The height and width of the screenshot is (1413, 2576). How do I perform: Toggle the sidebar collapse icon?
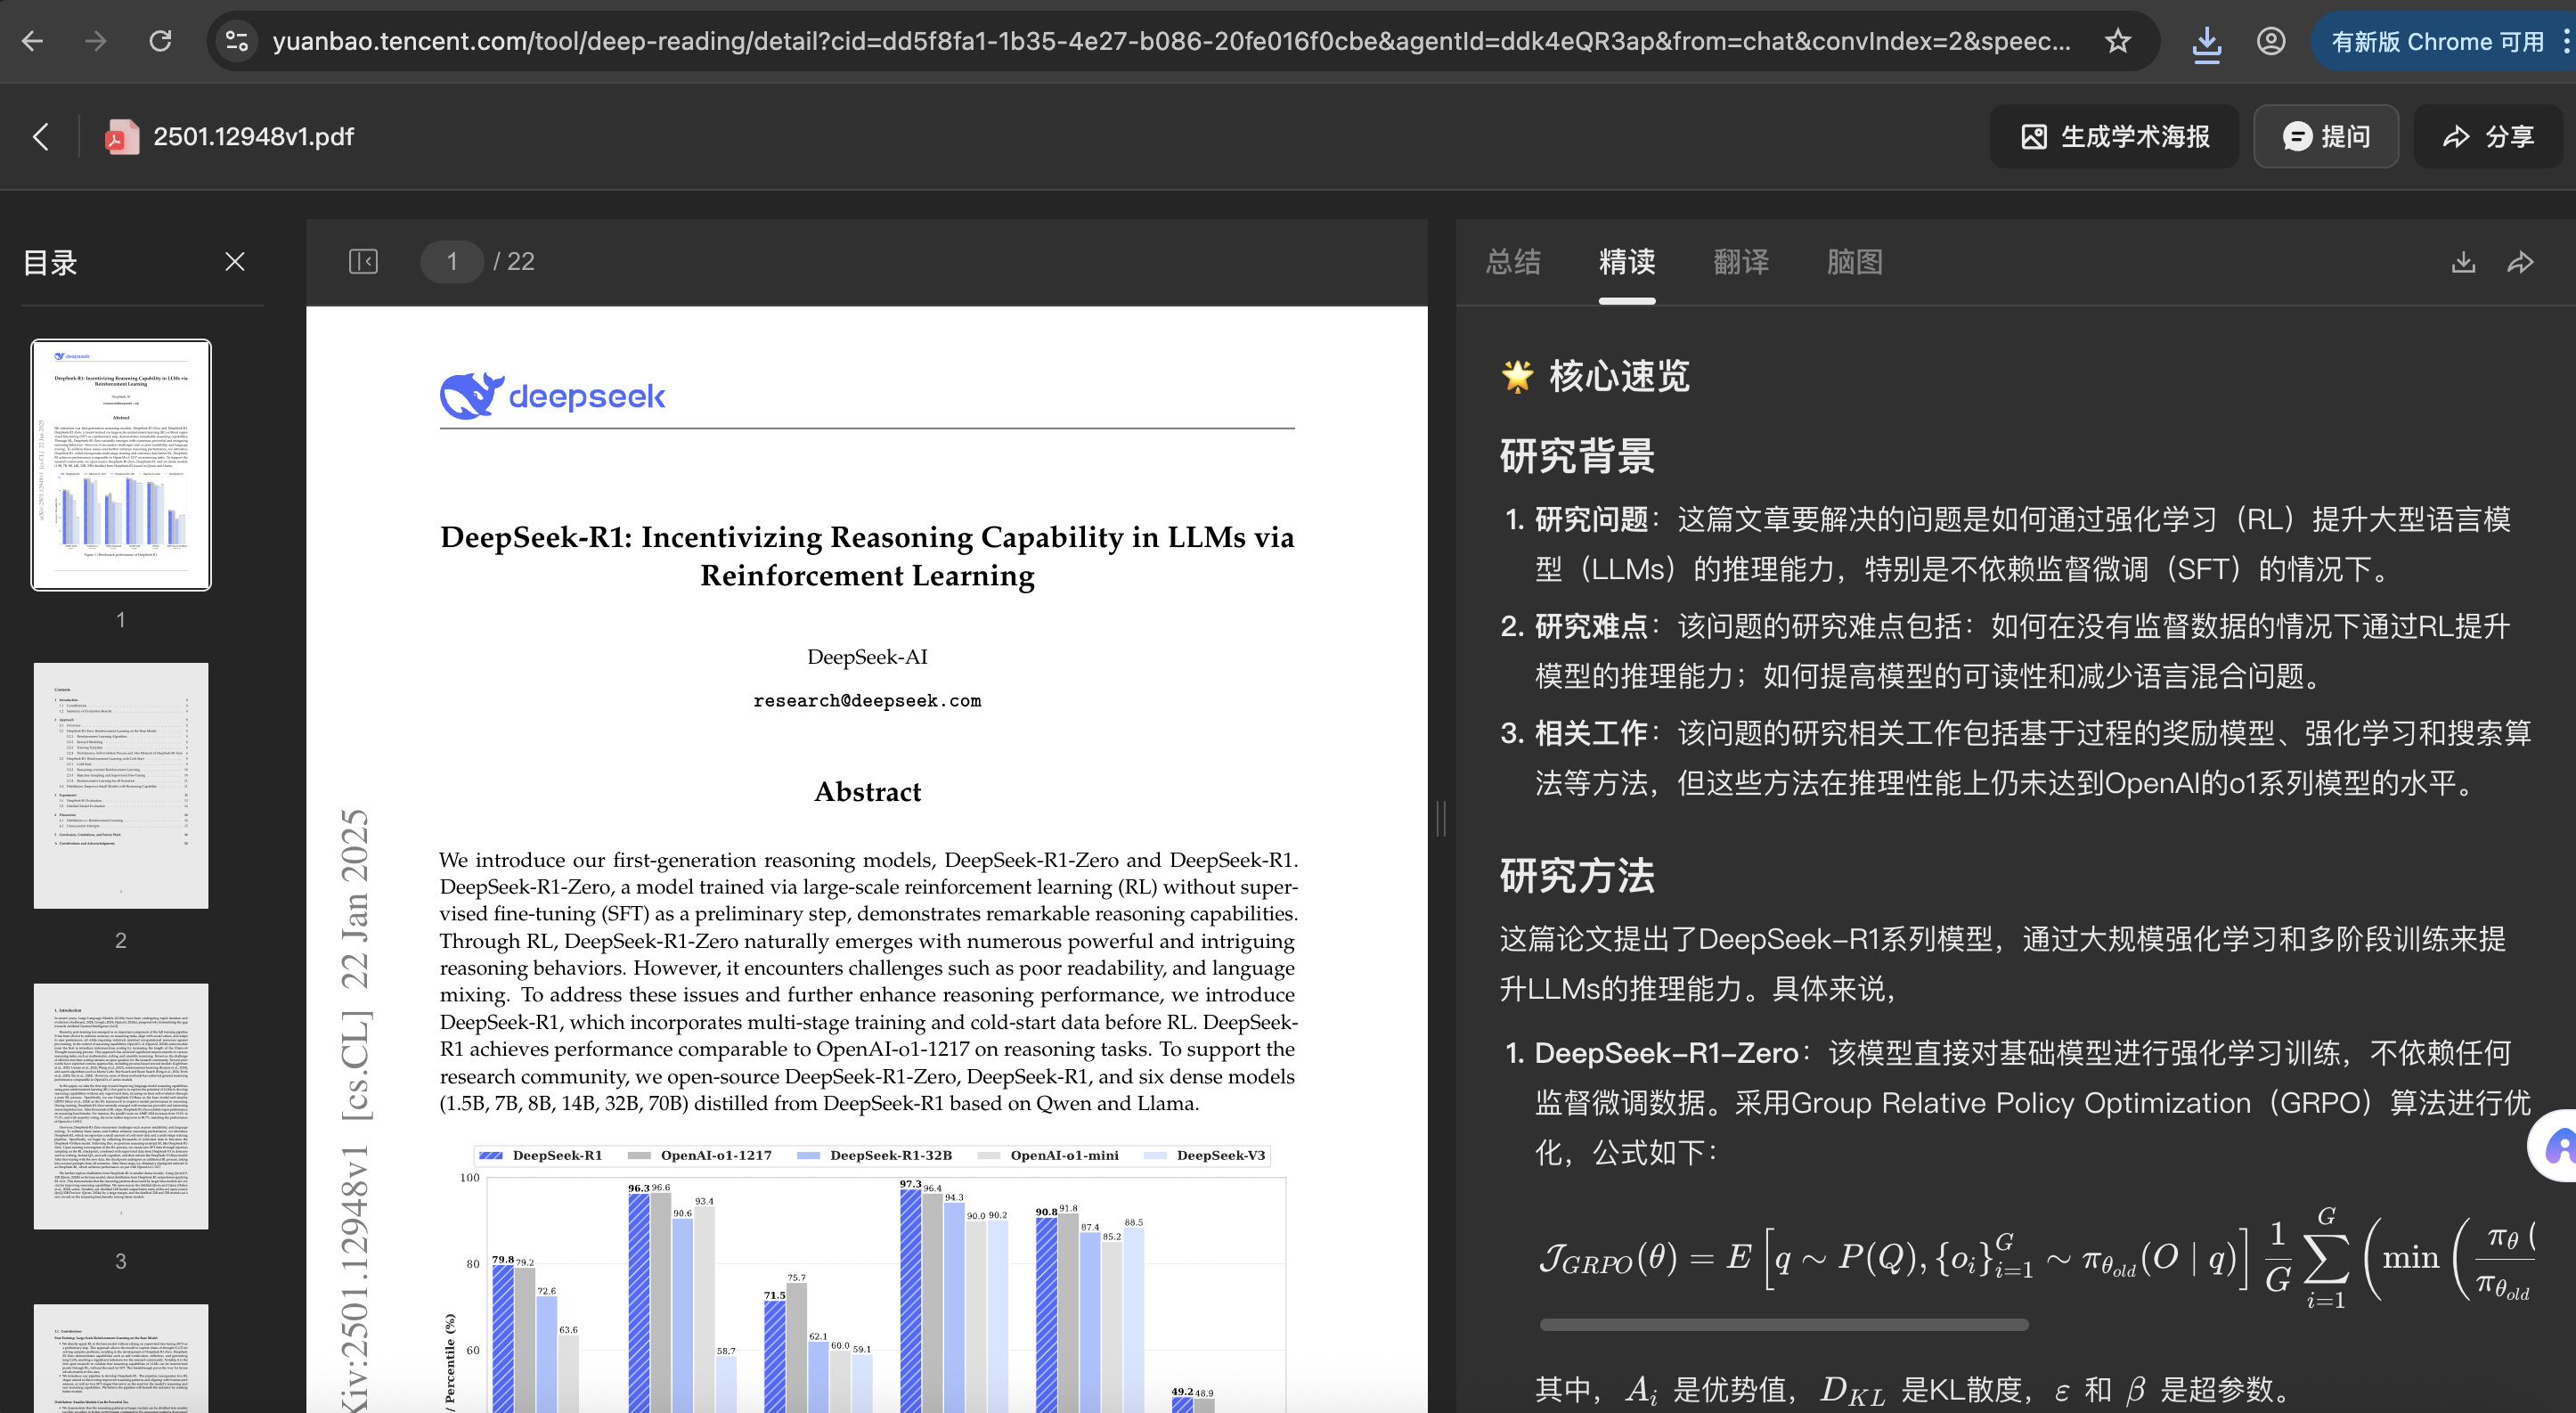[363, 262]
